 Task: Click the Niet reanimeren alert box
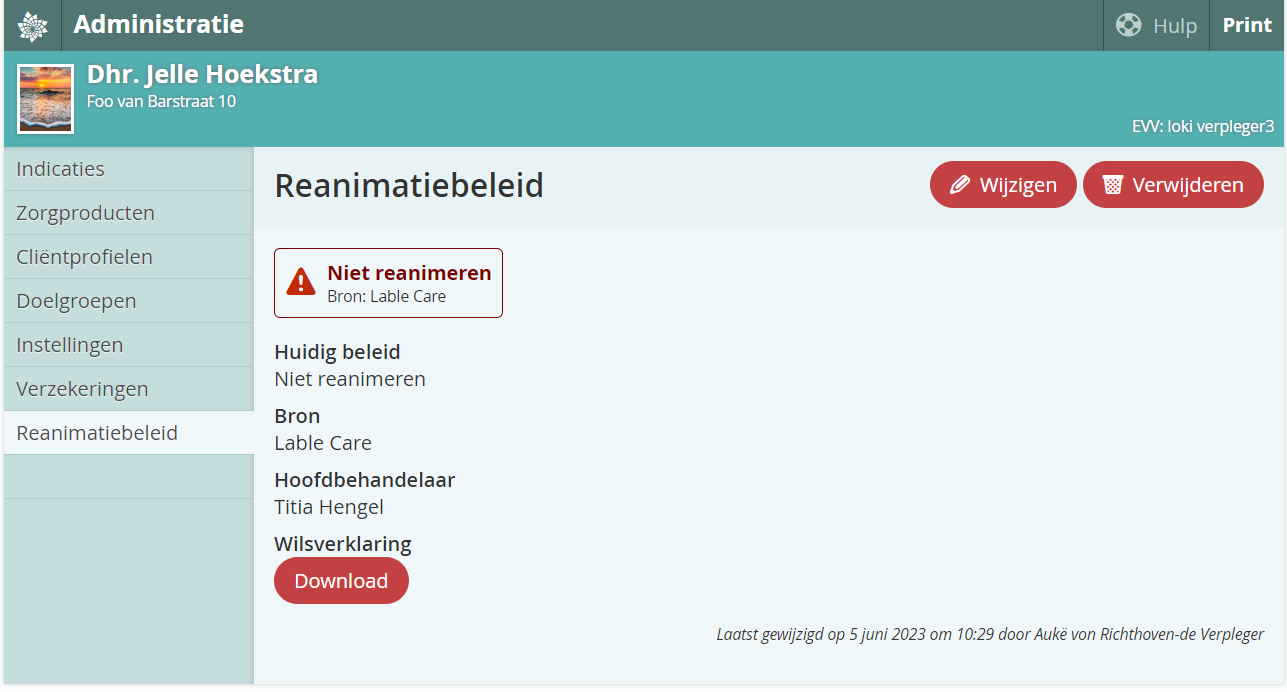388,283
